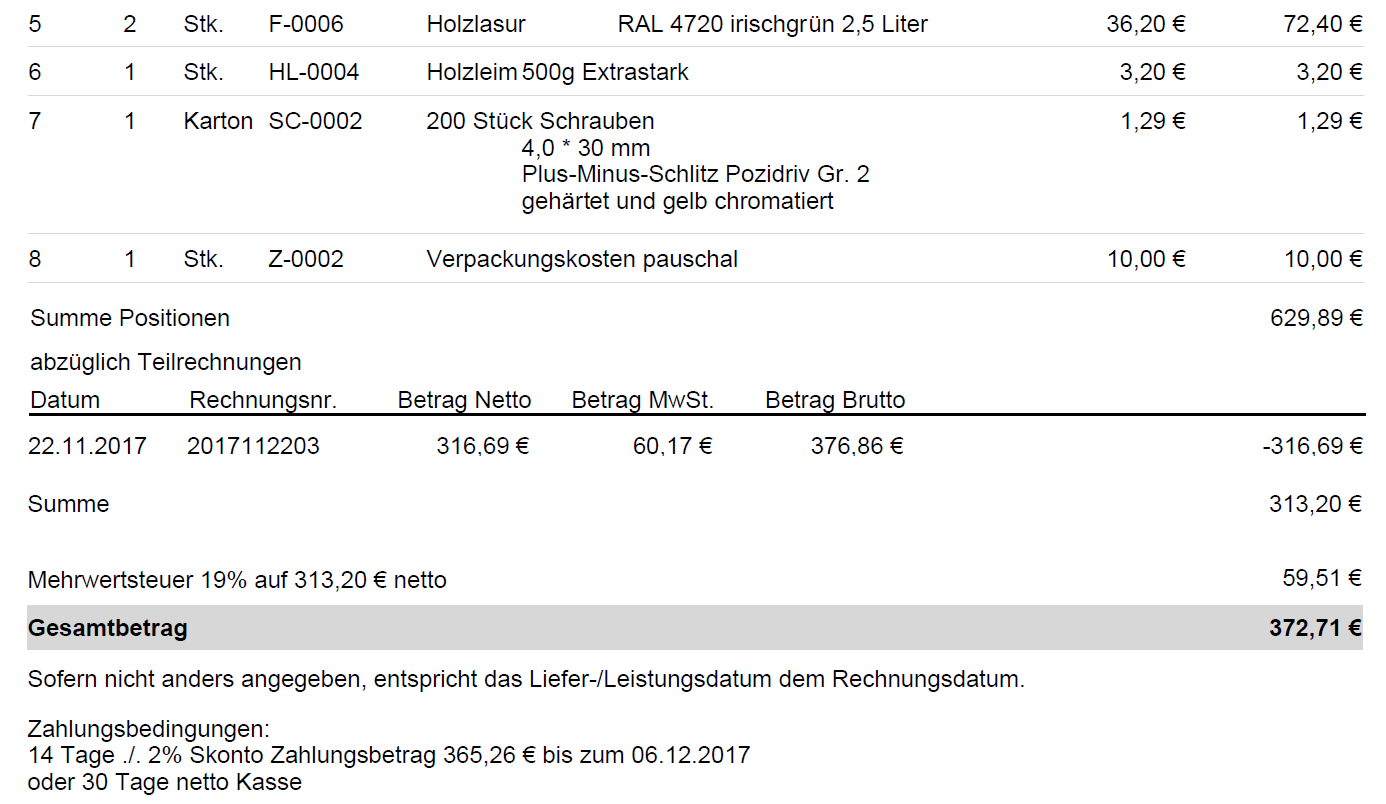This screenshot has height=804, width=1386.
Task: Select invoice number 2017112203
Action: point(253,446)
